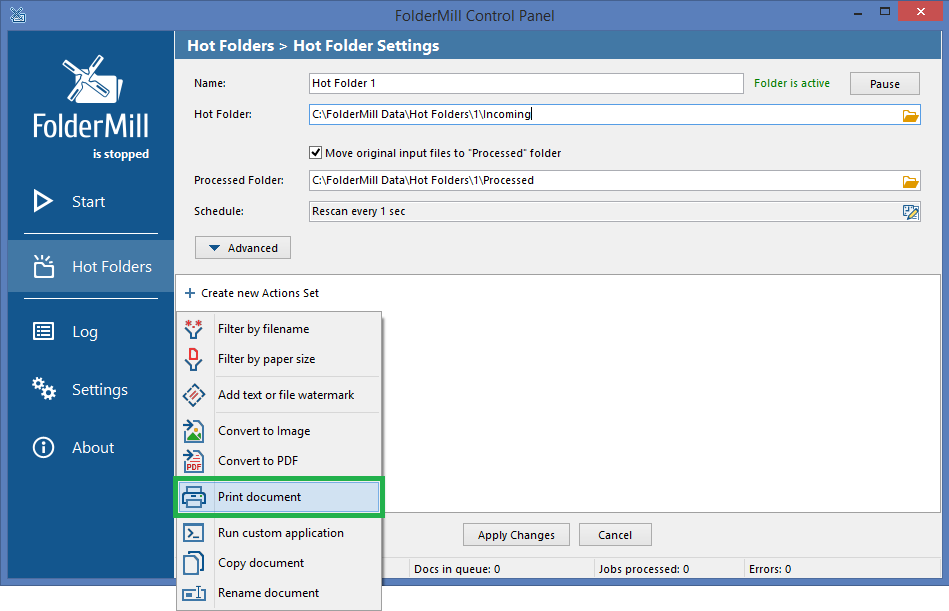Go back to Hot Folders breadcrumb

click(x=231, y=45)
